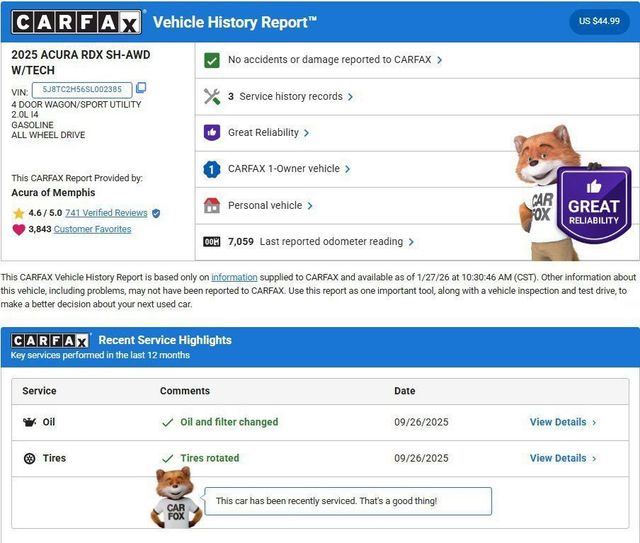Click the red house personal vehicle icon
Image resolution: width=640 pixels, height=543 pixels.
click(211, 205)
